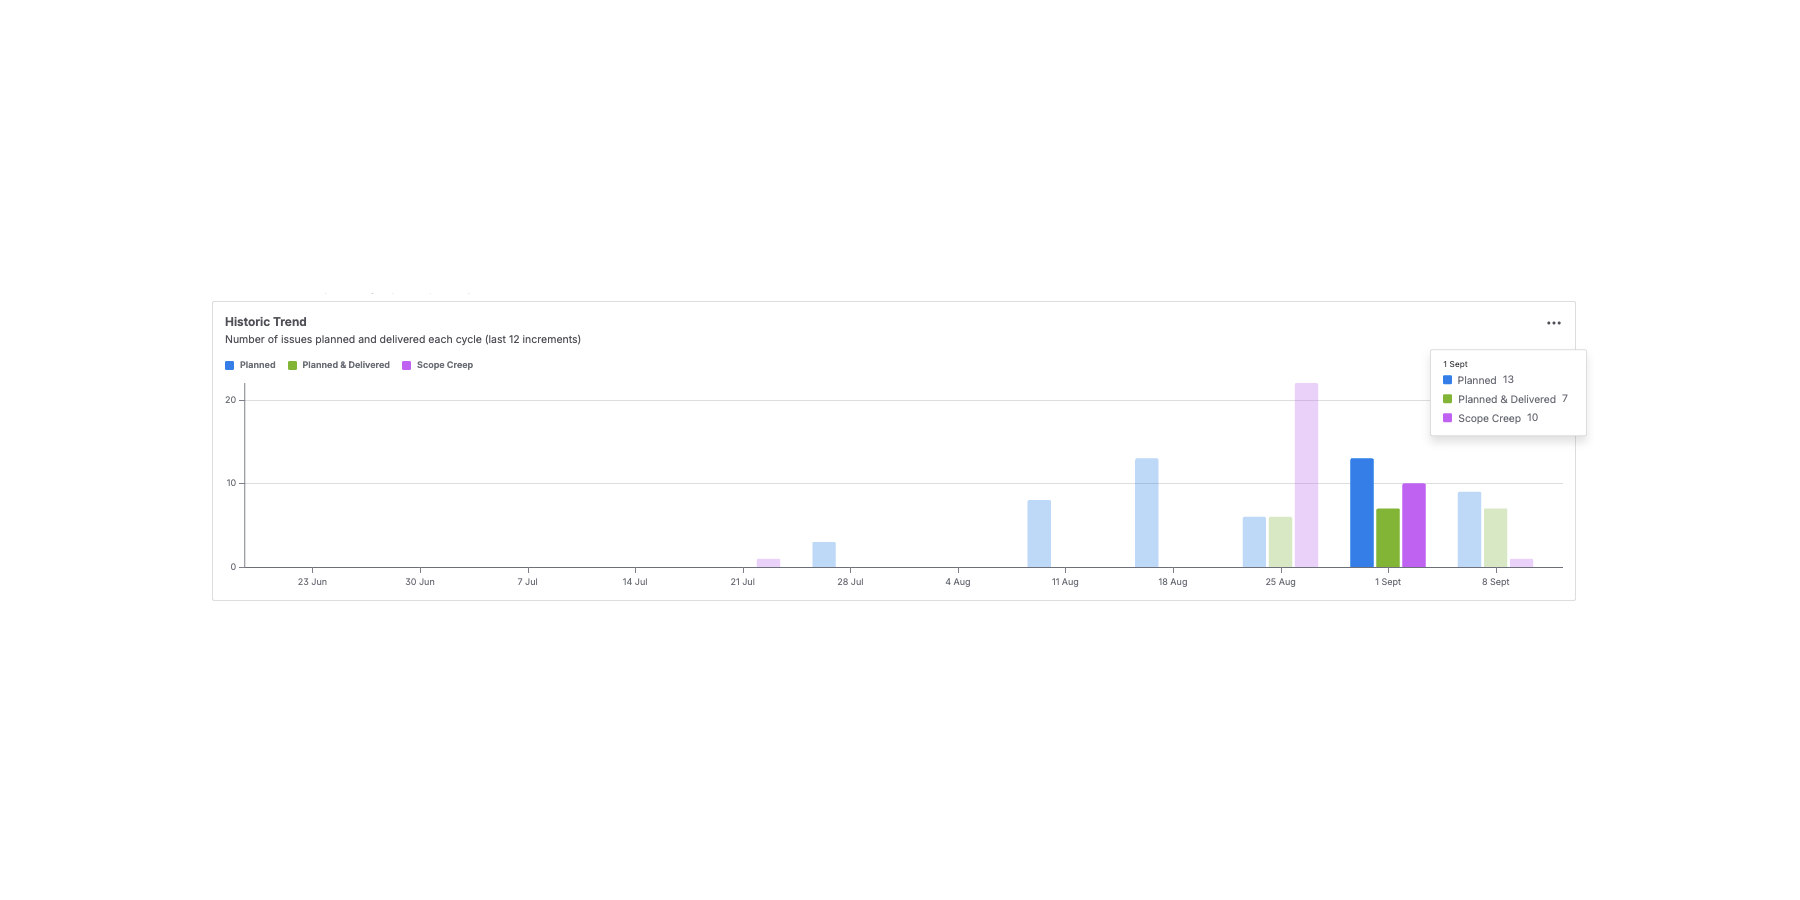Select the dark blue Planned bar for 1 Sept
Screen dimensions: 1800x900
pos(1362,513)
